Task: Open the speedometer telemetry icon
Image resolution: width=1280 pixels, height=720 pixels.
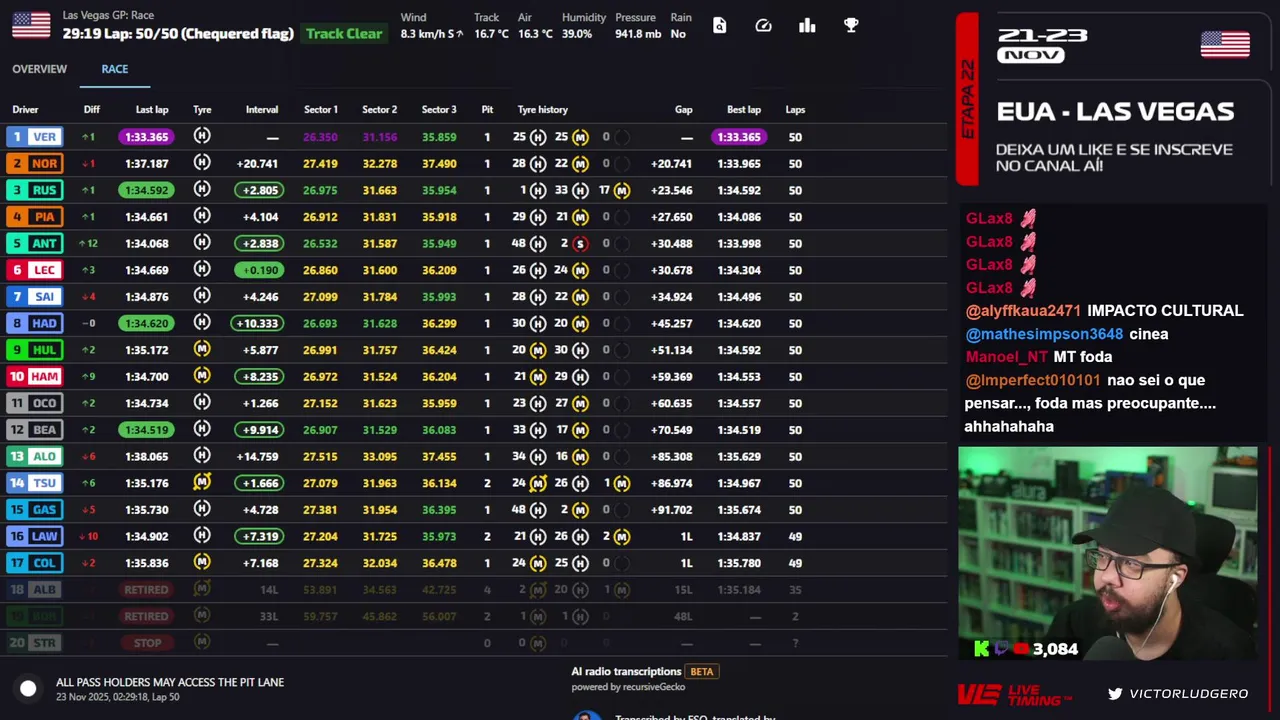Action: coord(763,26)
